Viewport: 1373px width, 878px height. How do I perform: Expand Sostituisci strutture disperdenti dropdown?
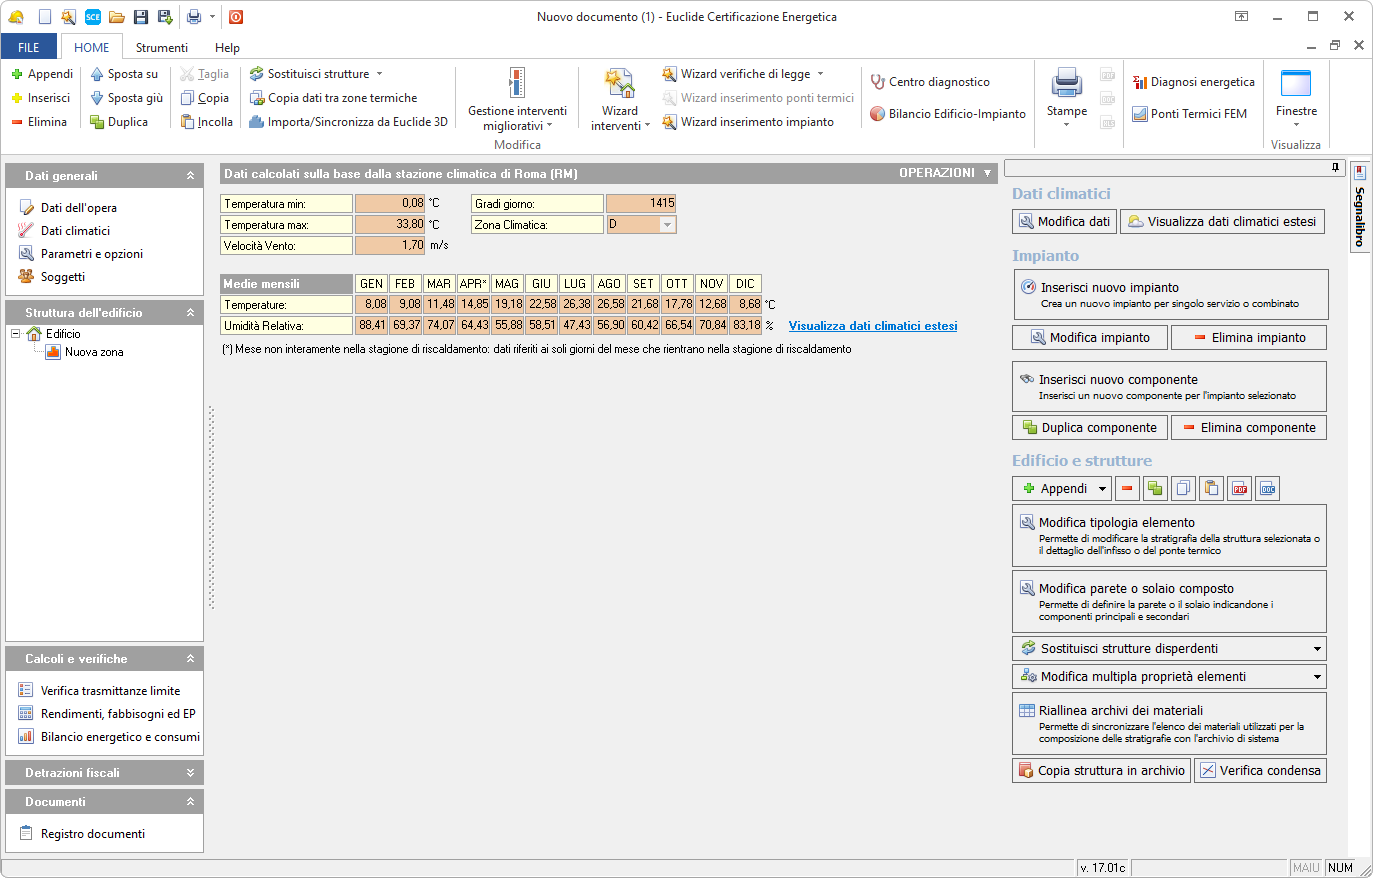pyautogui.click(x=1316, y=649)
